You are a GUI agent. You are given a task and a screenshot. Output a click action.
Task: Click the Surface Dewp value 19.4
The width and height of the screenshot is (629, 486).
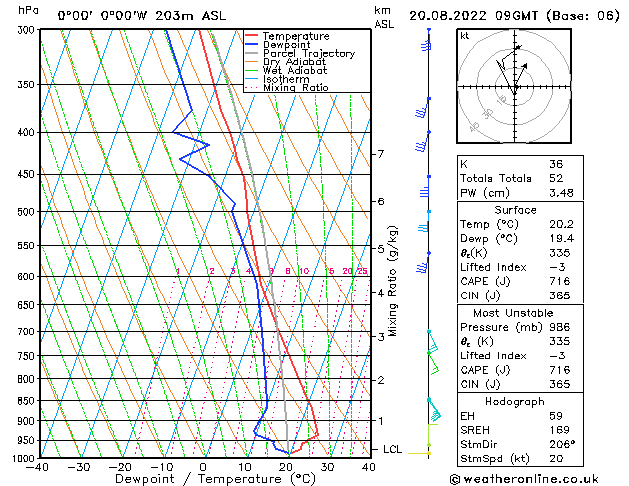pyautogui.click(x=561, y=239)
